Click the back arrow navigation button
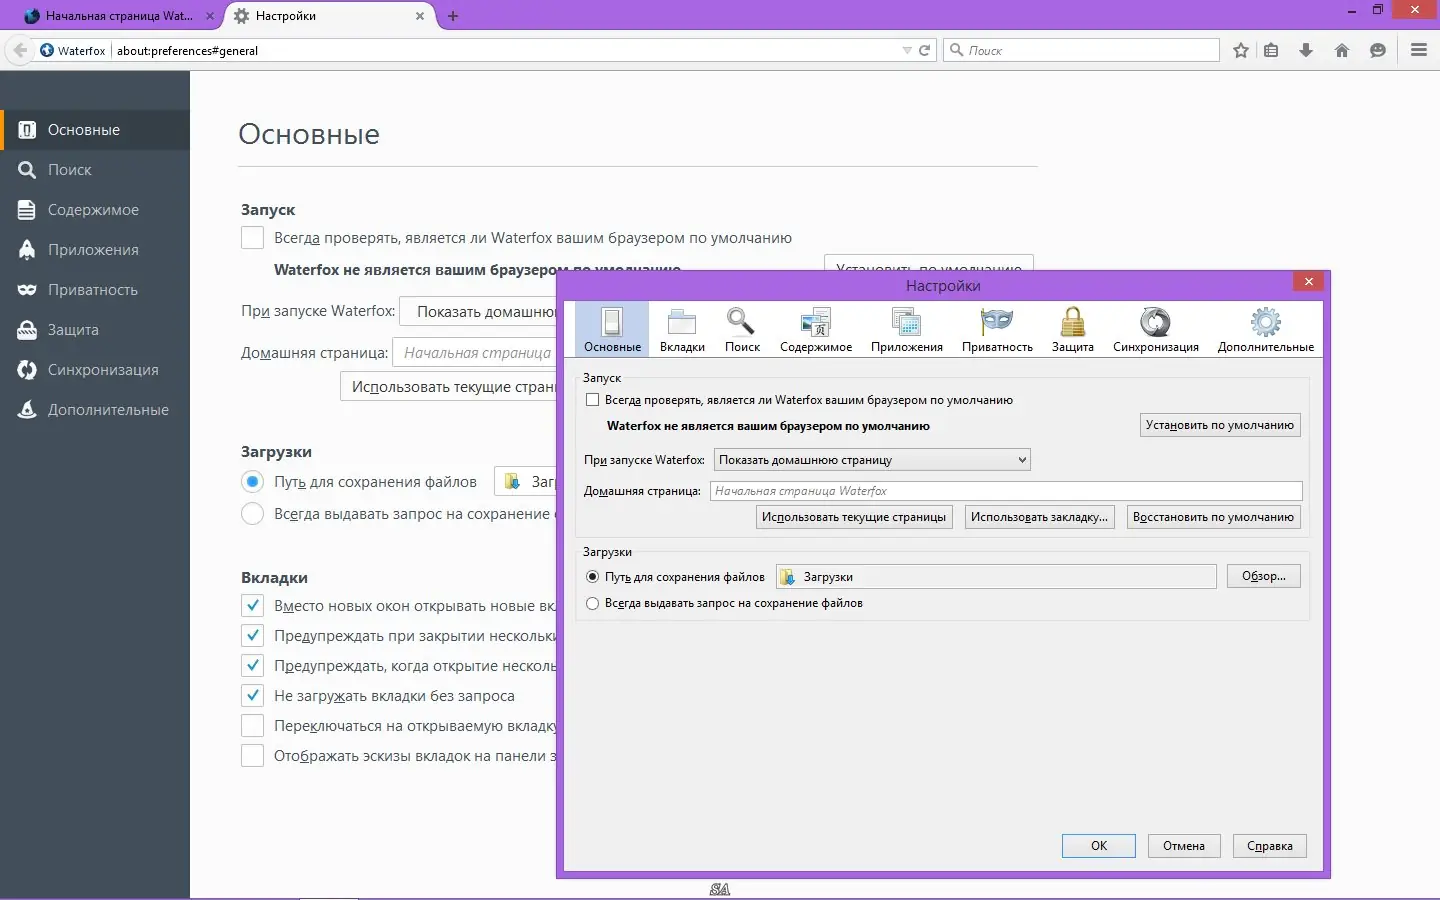The width and height of the screenshot is (1440, 900). tap(20, 50)
